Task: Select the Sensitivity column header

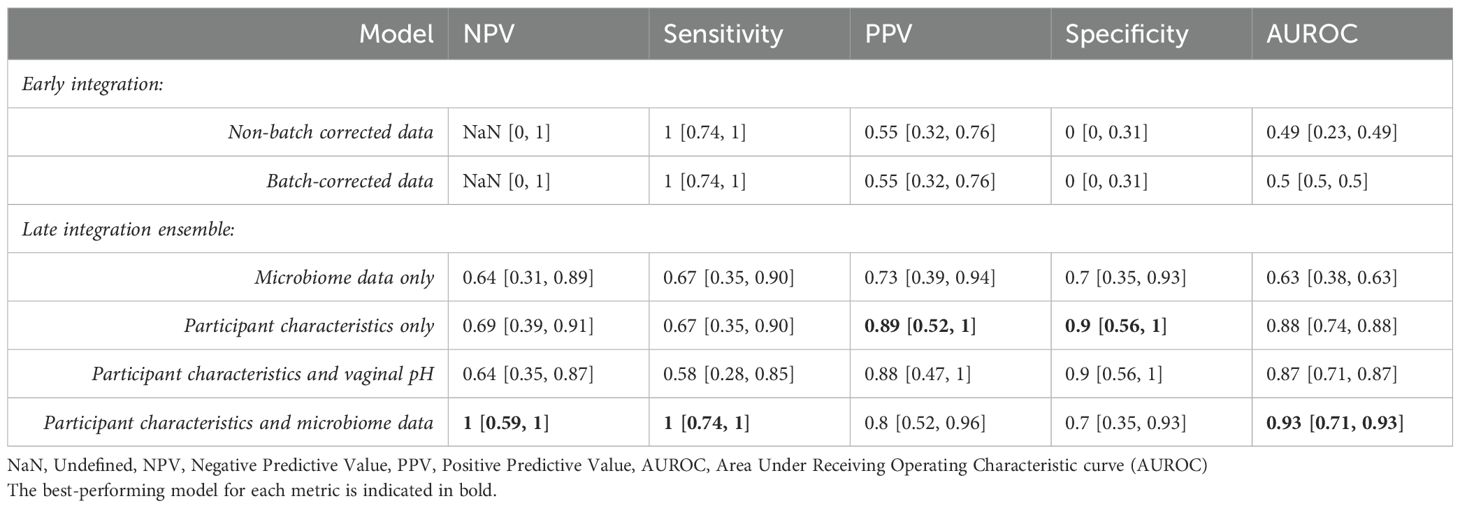Action: click(723, 35)
